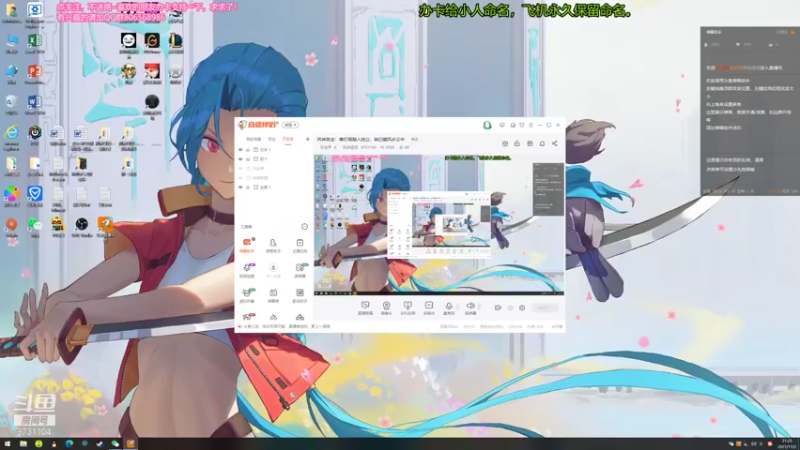Open the room manager assistant tool
Image resolution: width=800 pixels, height=450 pixels.
click(273, 245)
